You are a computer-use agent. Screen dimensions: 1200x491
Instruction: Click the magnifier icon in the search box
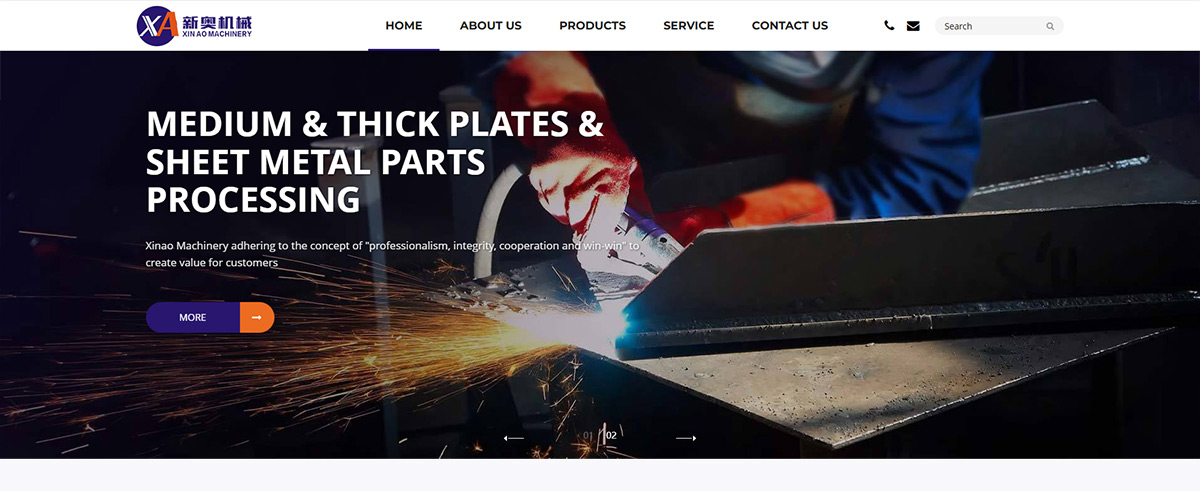(1050, 26)
